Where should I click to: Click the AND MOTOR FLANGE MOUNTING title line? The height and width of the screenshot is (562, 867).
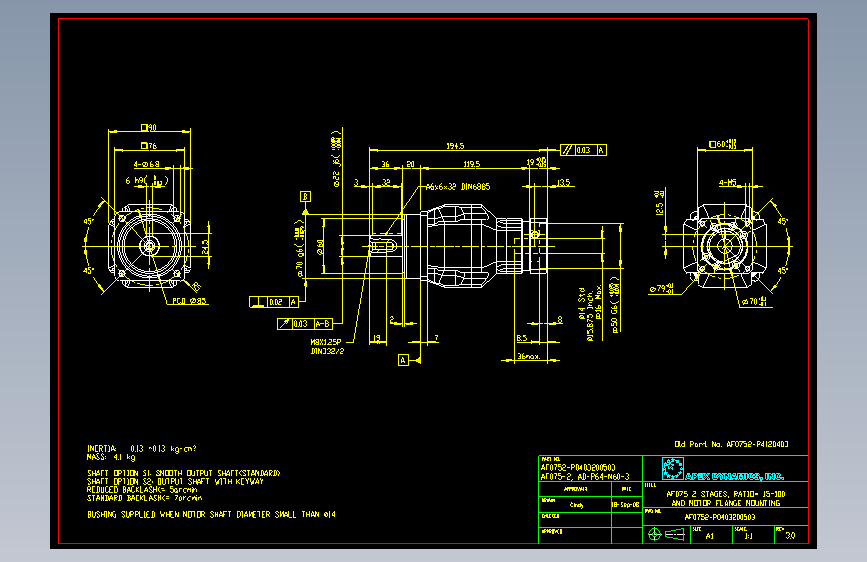725,503
